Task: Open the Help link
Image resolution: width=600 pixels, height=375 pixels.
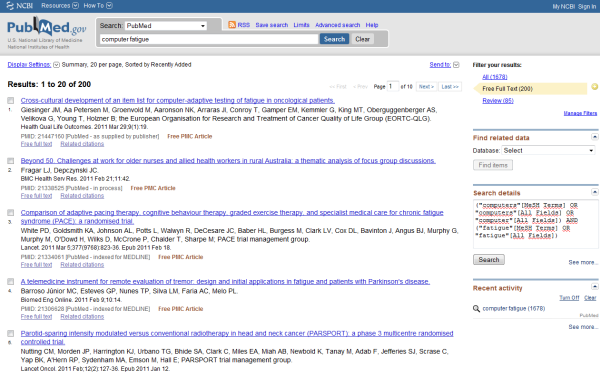Action: tap(372, 25)
